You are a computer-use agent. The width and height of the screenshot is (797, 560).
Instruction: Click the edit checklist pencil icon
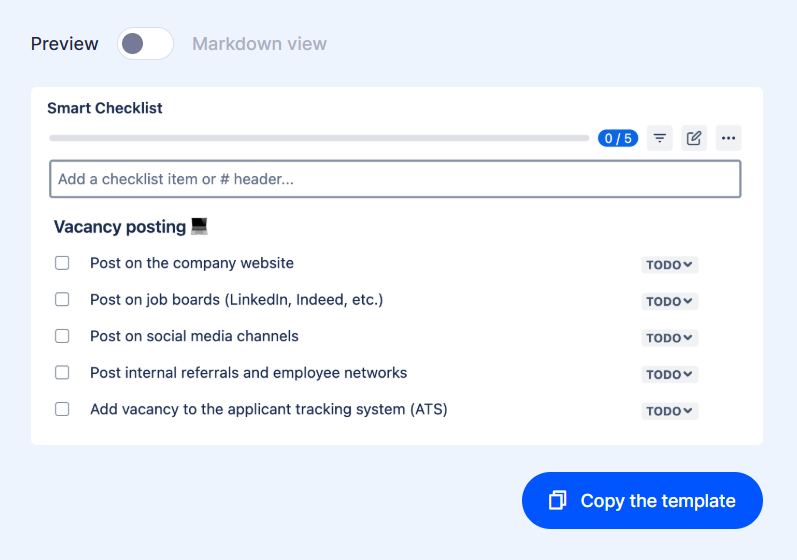694,138
